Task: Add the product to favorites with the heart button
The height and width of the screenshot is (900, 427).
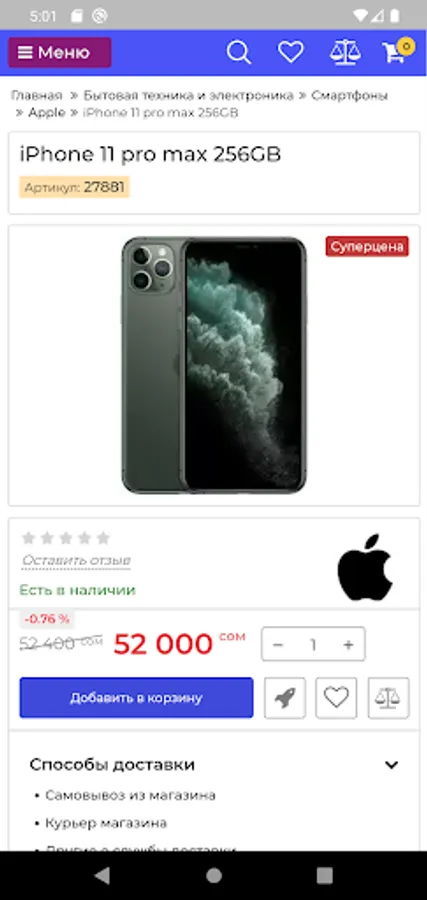Action: (x=336, y=698)
